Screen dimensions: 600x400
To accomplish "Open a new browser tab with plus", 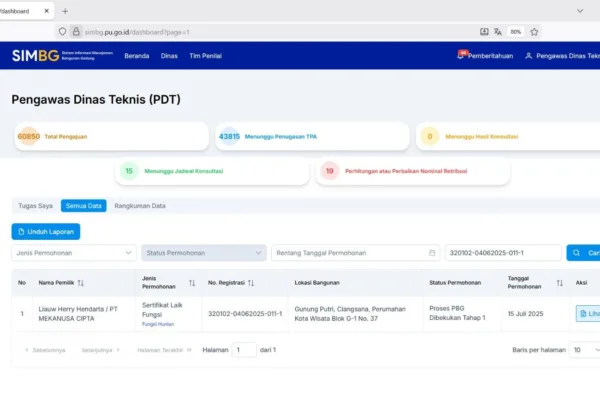I will [65, 10].
